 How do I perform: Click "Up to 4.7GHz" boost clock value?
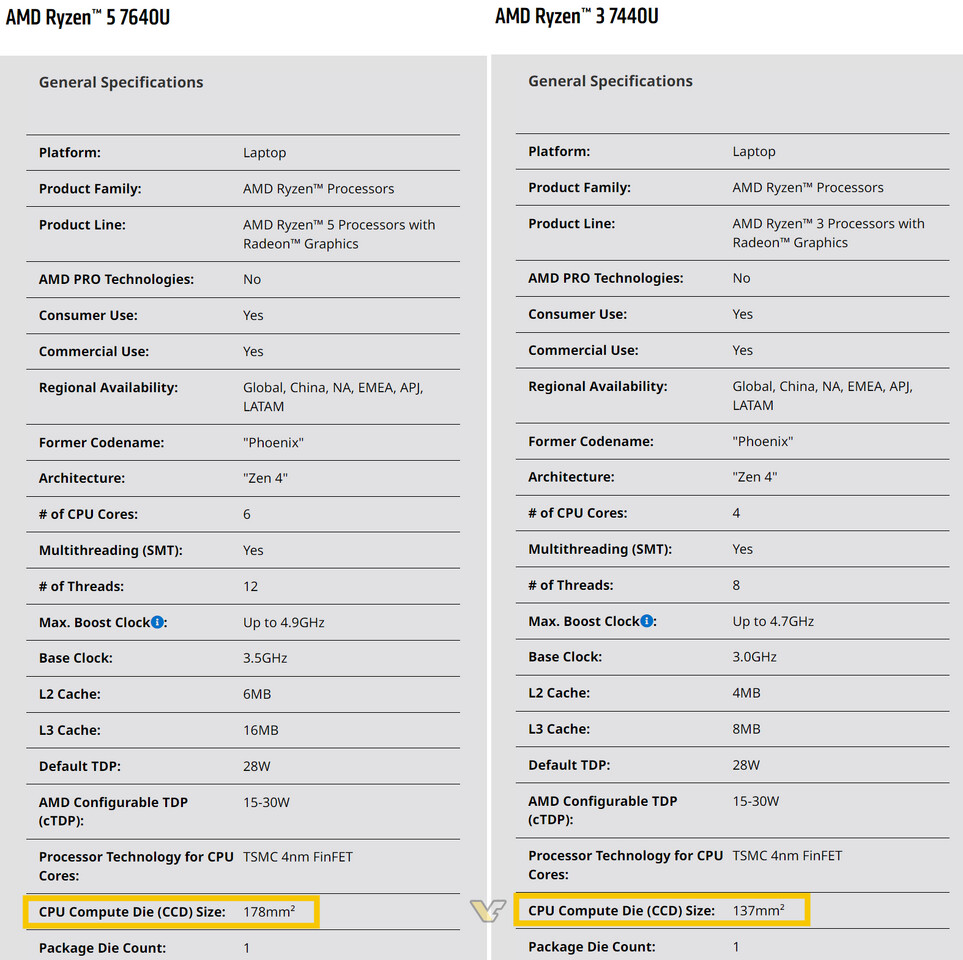tap(773, 621)
